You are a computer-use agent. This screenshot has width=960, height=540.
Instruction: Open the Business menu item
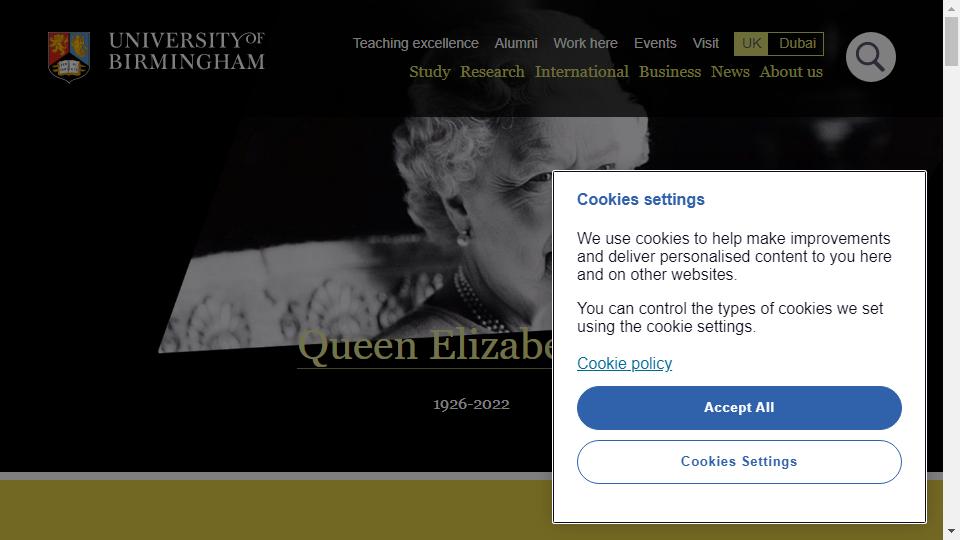pyautogui.click(x=670, y=72)
